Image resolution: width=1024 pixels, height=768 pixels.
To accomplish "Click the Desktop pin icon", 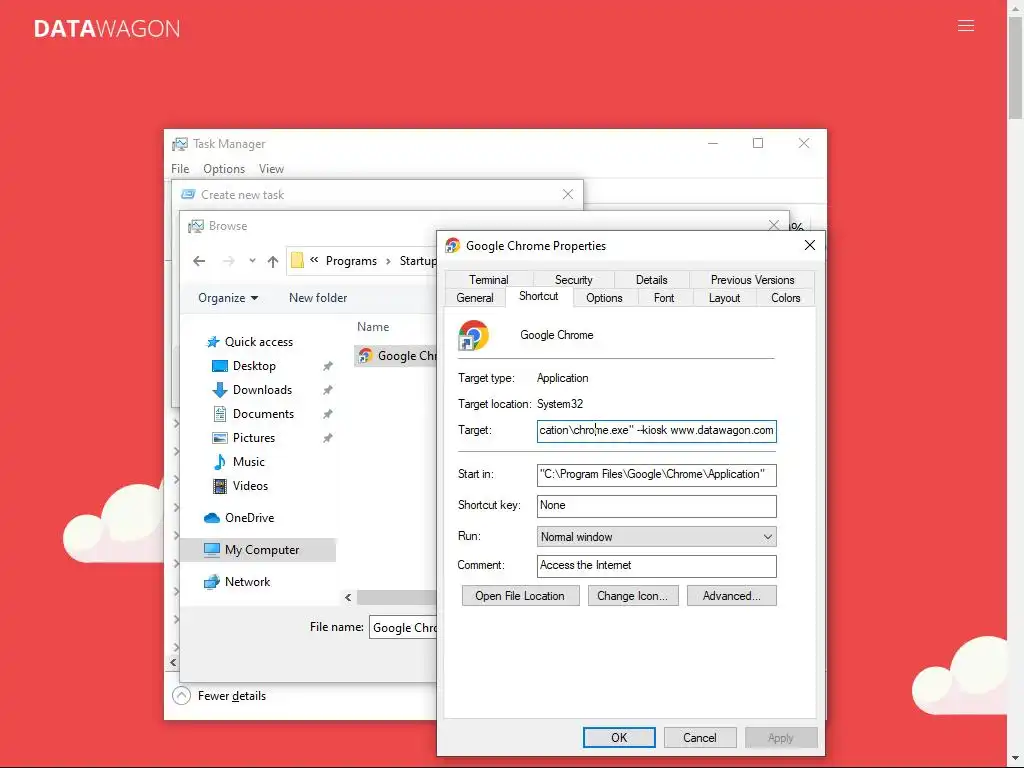I will click(328, 366).
